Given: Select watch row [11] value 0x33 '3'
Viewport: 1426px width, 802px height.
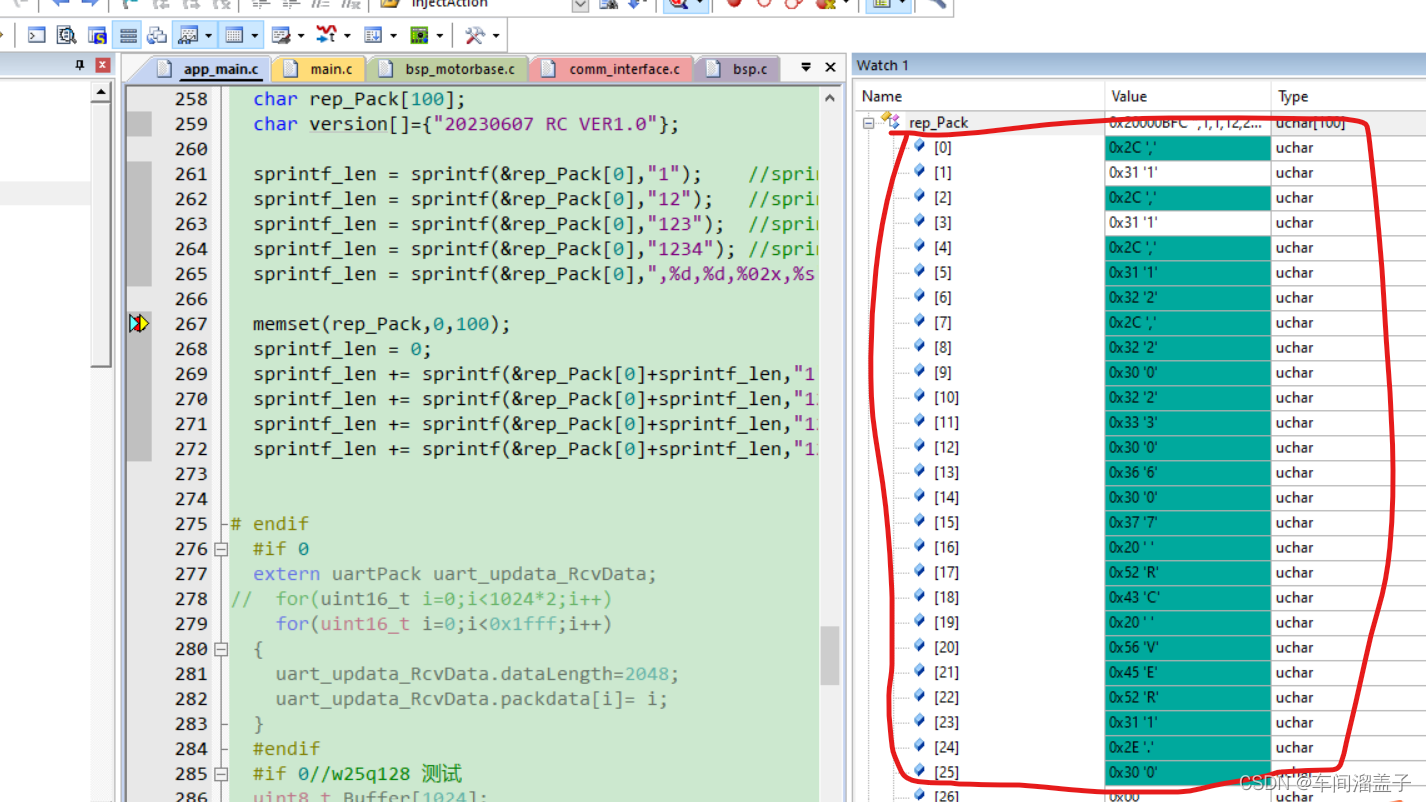Looking at the screenshot, I should coord(1188,423).
